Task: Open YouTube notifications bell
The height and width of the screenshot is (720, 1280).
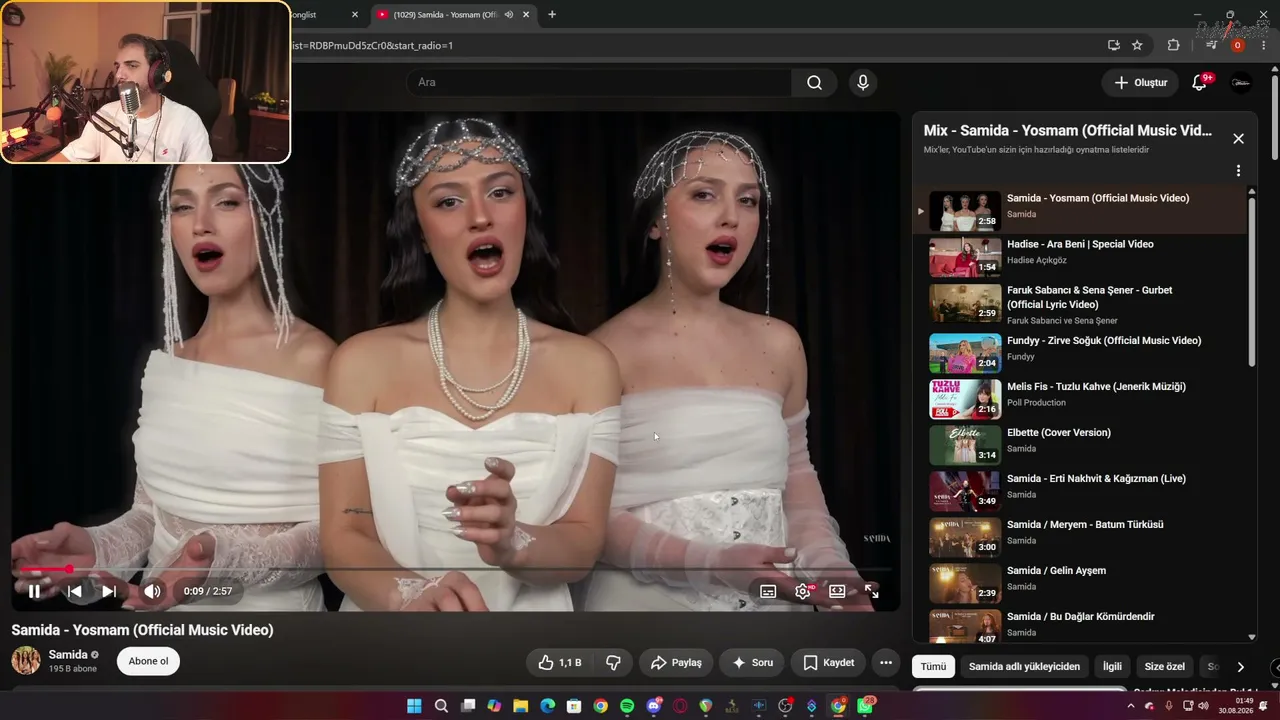Action: click(x=1199, y=82)
